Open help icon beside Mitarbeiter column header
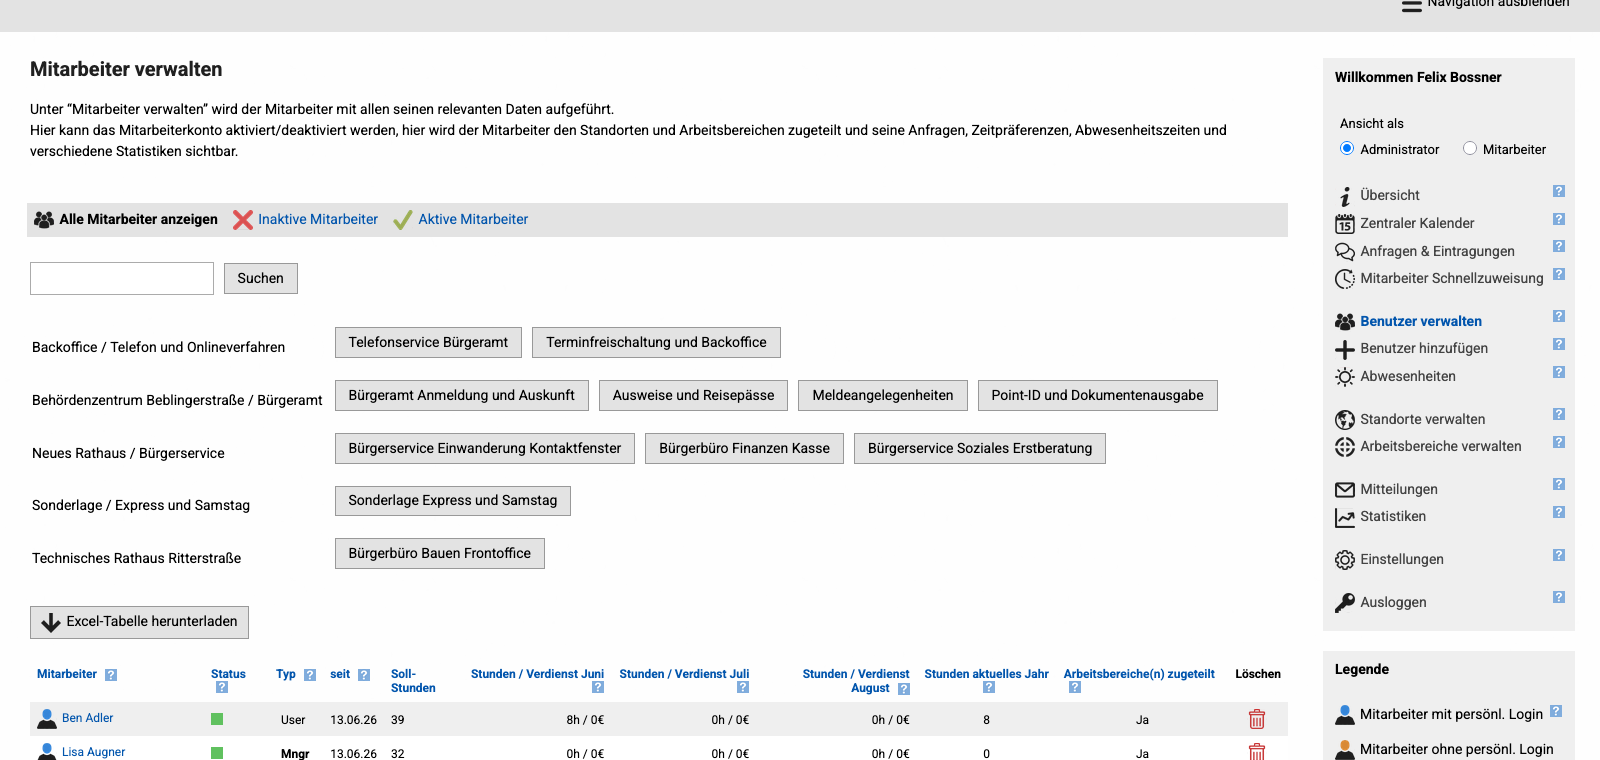This screenshot has width=1600, height=760. (111, 675)
